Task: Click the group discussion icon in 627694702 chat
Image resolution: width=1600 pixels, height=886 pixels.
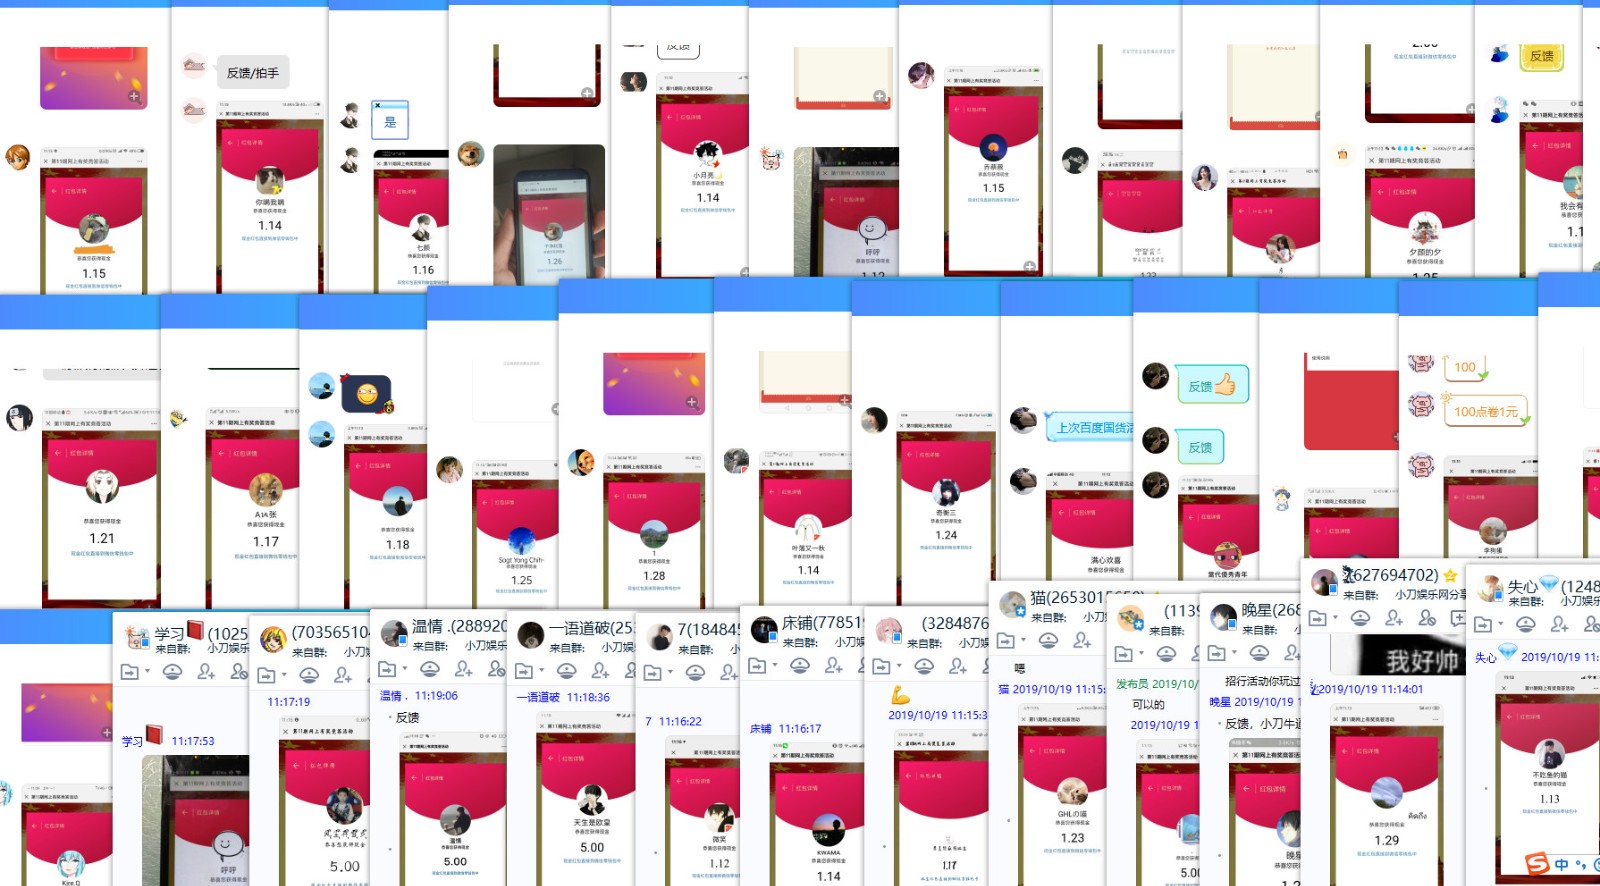Action: (1427, 619)
